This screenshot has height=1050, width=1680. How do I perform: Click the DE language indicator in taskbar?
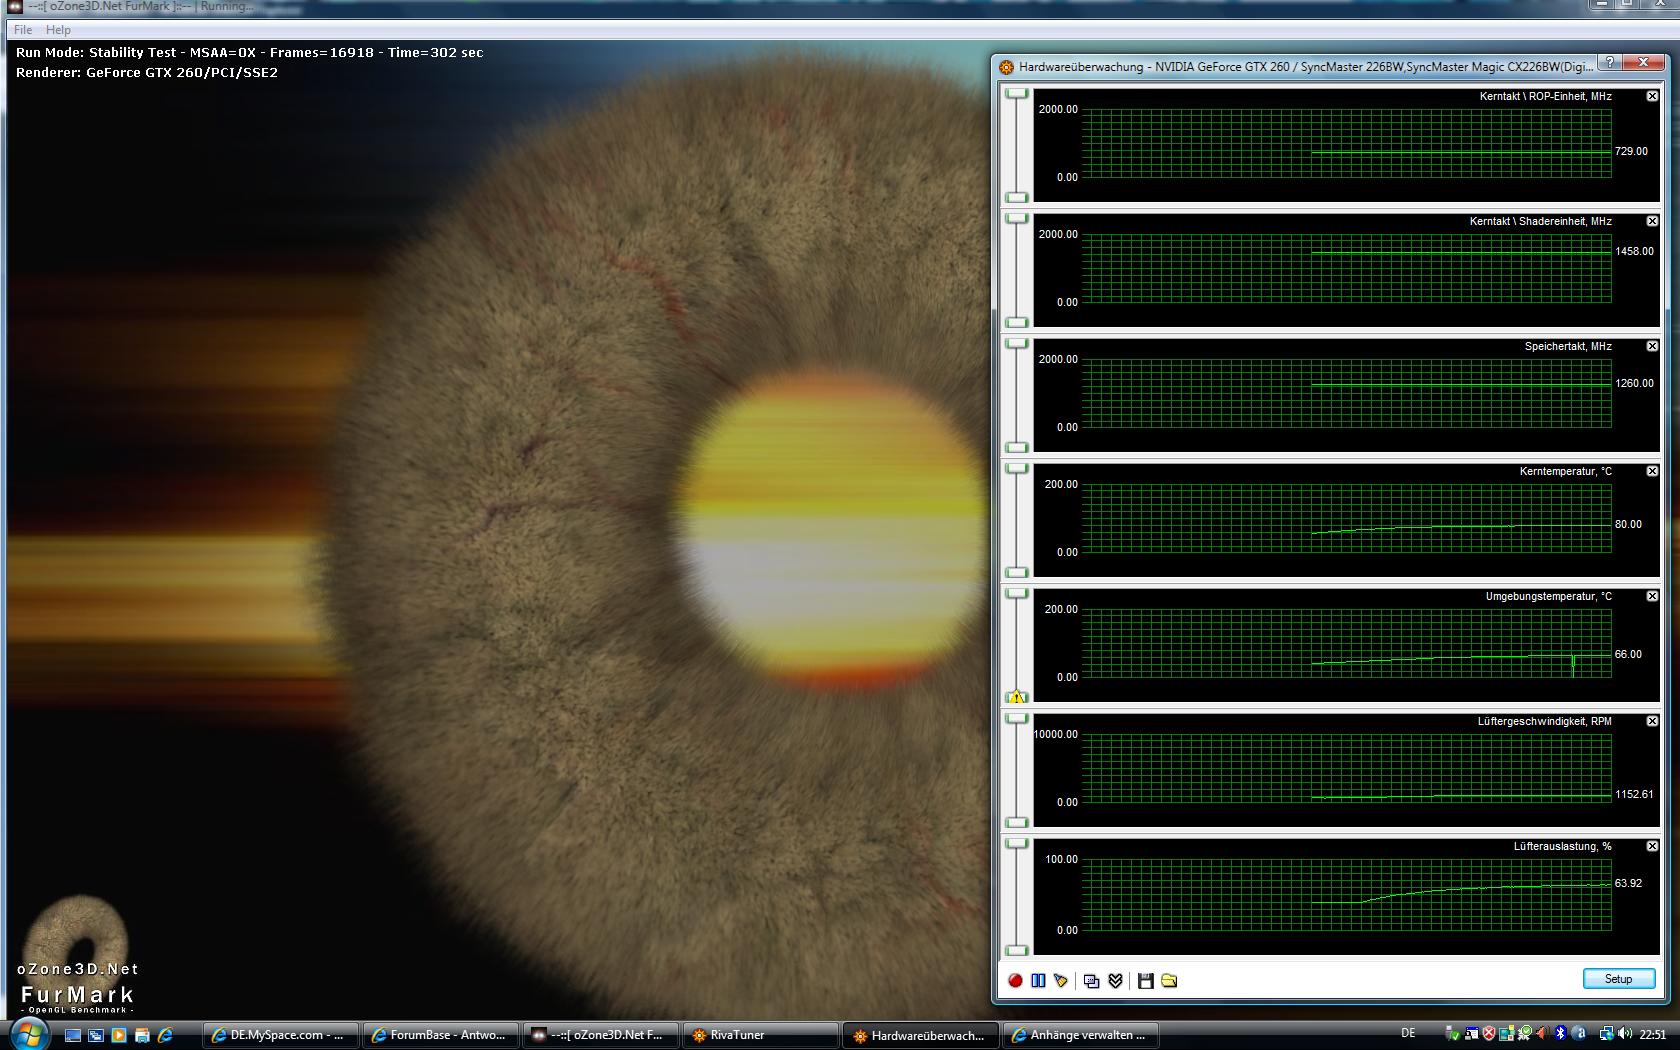tap(1408, 1034)
